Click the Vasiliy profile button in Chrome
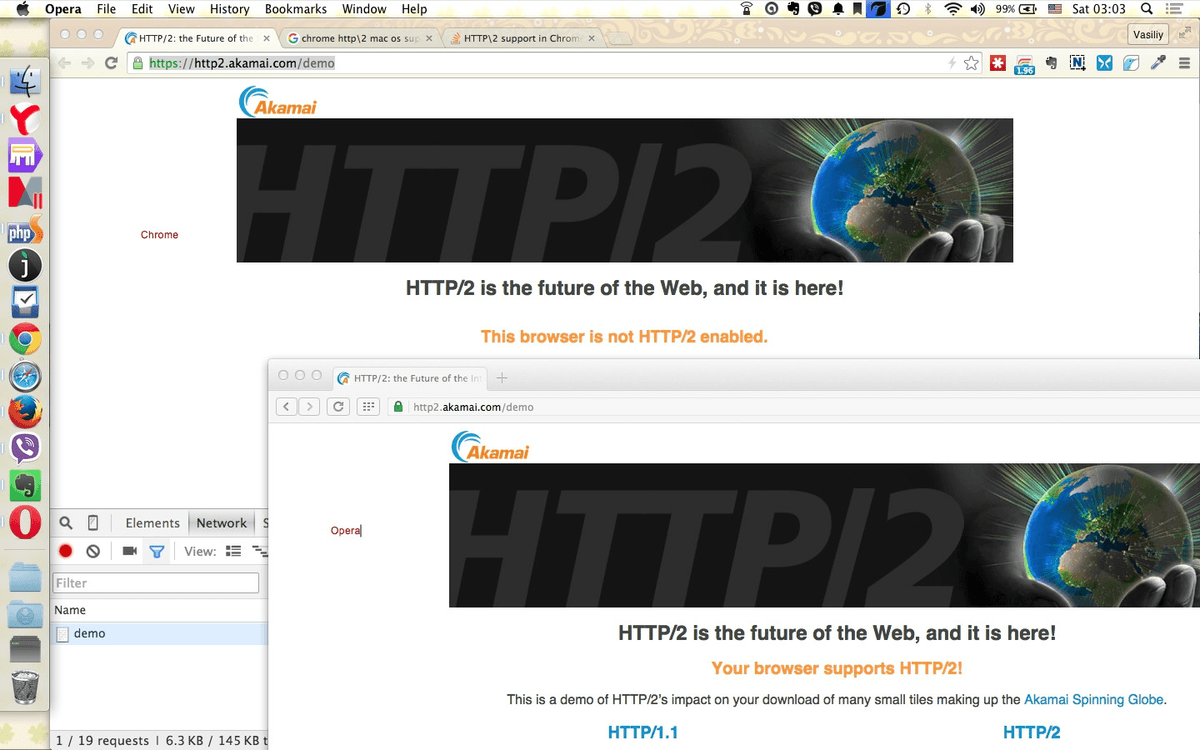Viewport: 1200px width, 750px height. [1148, 35]
